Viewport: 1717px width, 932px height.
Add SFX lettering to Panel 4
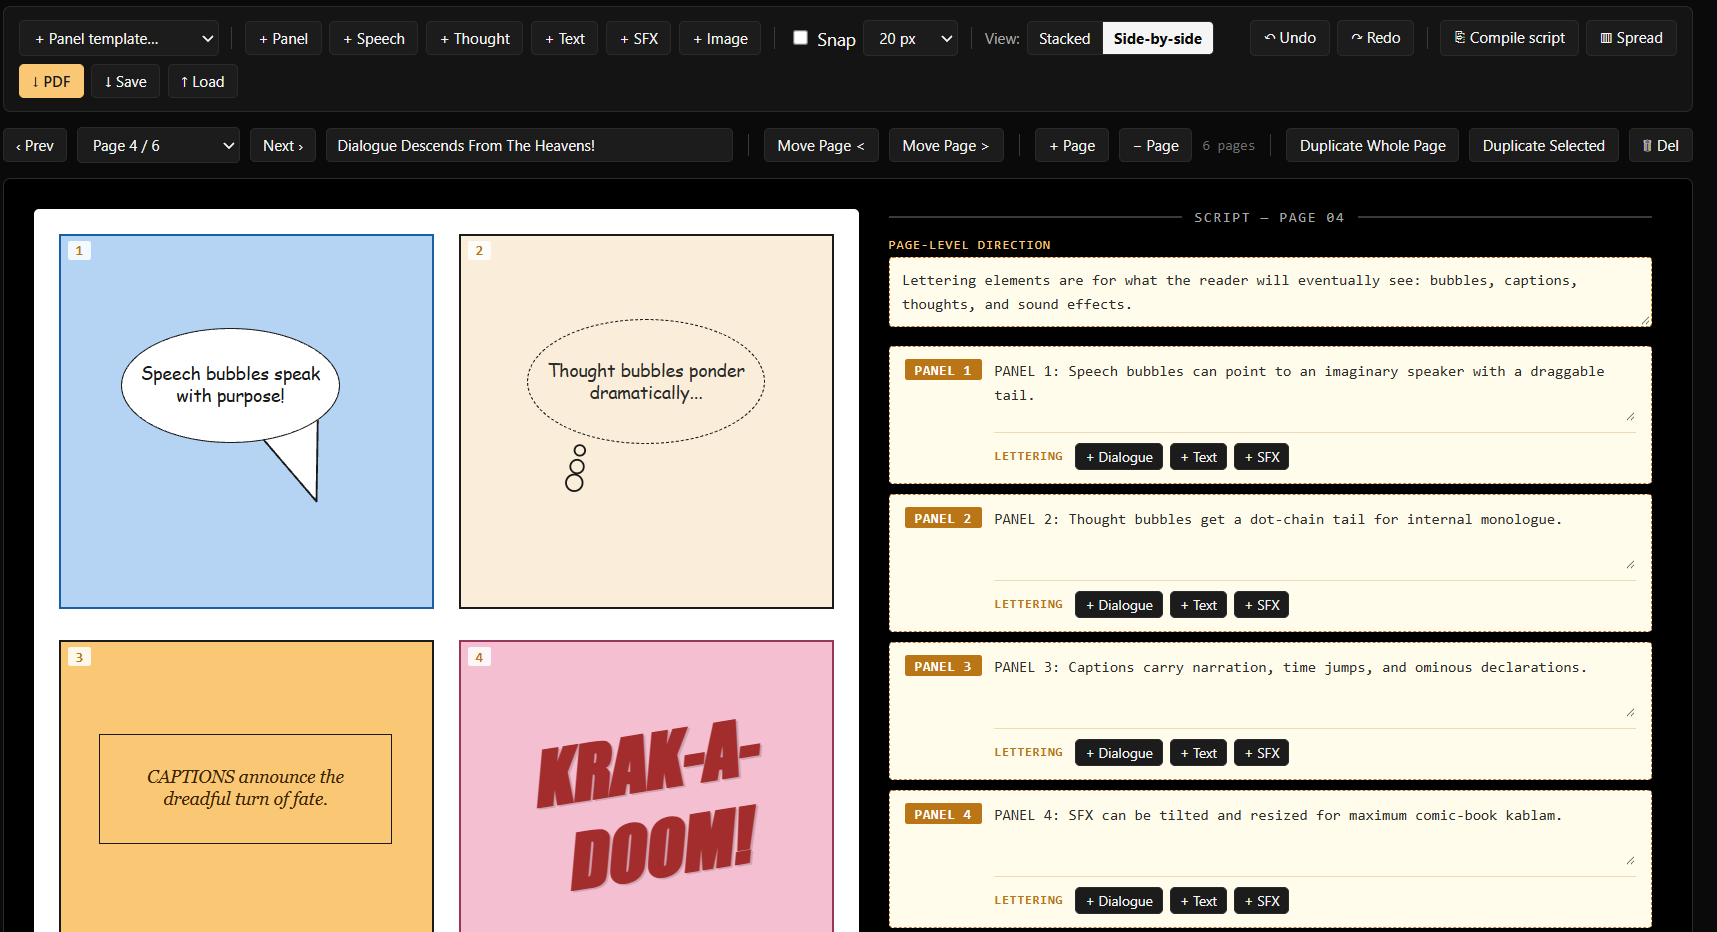point(1261,901)
